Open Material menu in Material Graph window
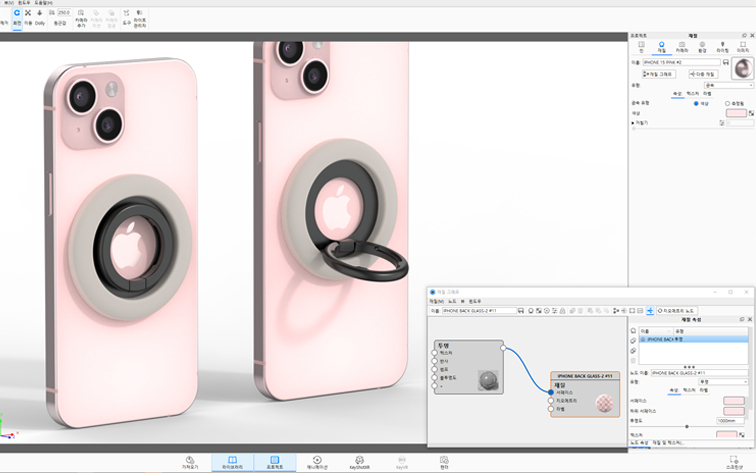This screenshot has width=756, height=473. pyautogui.click(x=436, y=301)
